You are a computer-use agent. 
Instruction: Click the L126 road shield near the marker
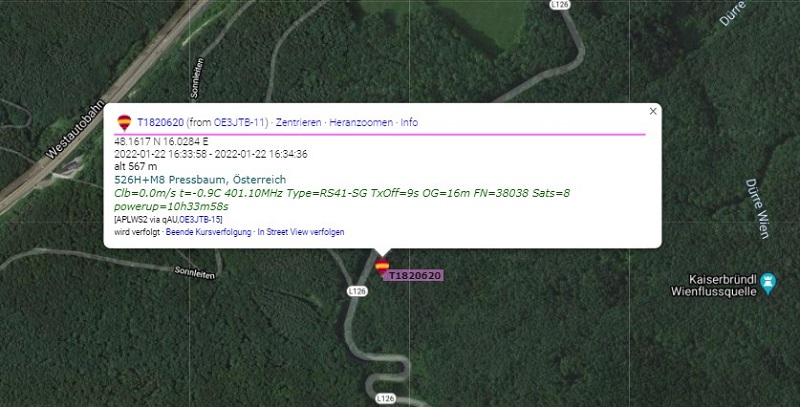pos(357,291)
